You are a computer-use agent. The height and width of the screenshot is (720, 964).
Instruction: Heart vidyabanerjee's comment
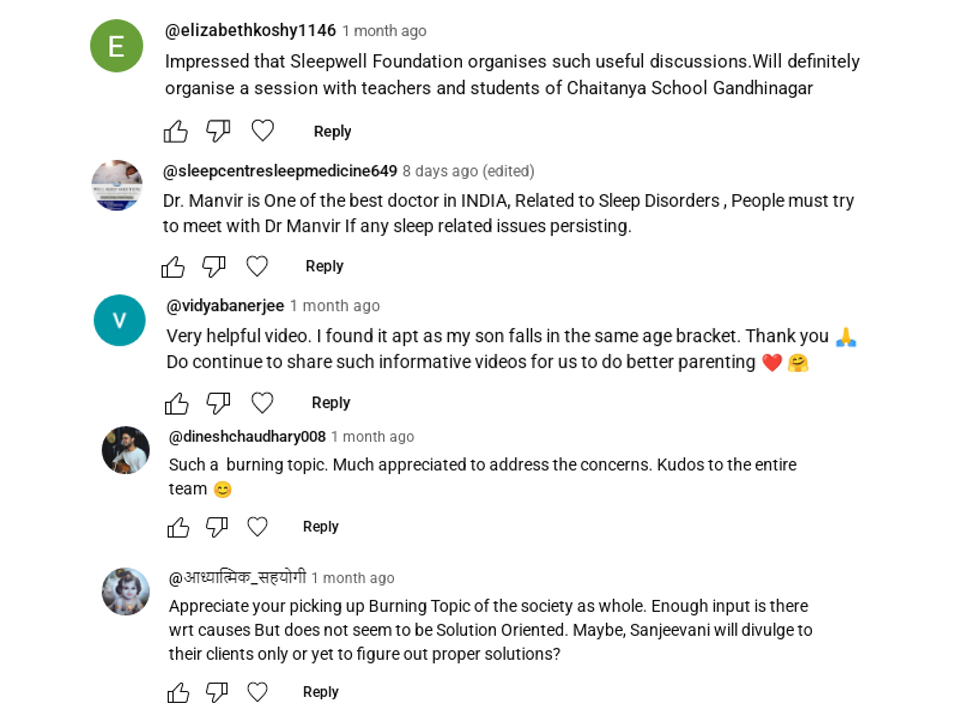coord(262,403)
